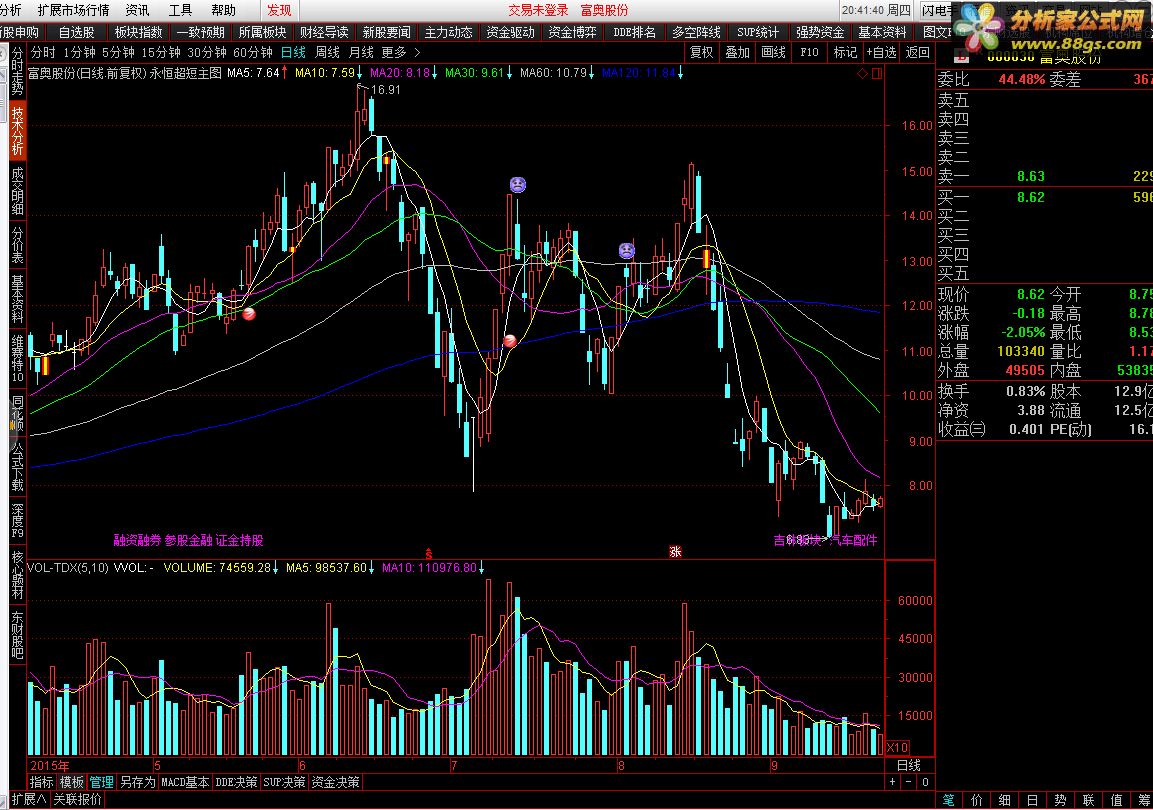
Task: Open the 分时走势 sidebar tab
Action: (18, 71)
